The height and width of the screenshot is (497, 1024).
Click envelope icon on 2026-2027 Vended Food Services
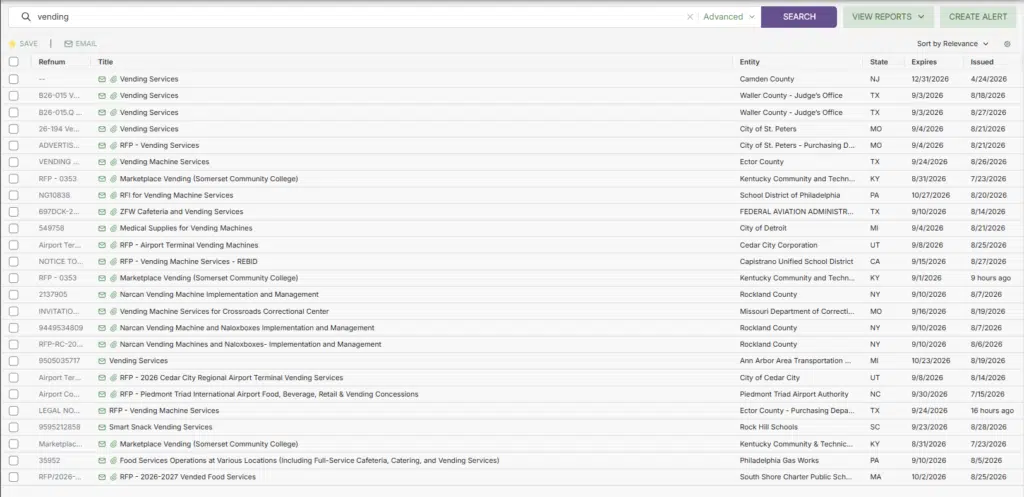coord(102,477)
